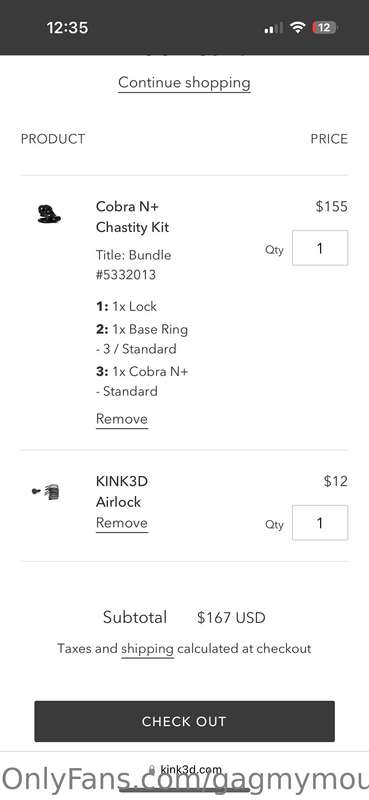Focus quantity field for Cobra N+ kit
This screenshot has width=369, height=800.
[x=320, y=248]
